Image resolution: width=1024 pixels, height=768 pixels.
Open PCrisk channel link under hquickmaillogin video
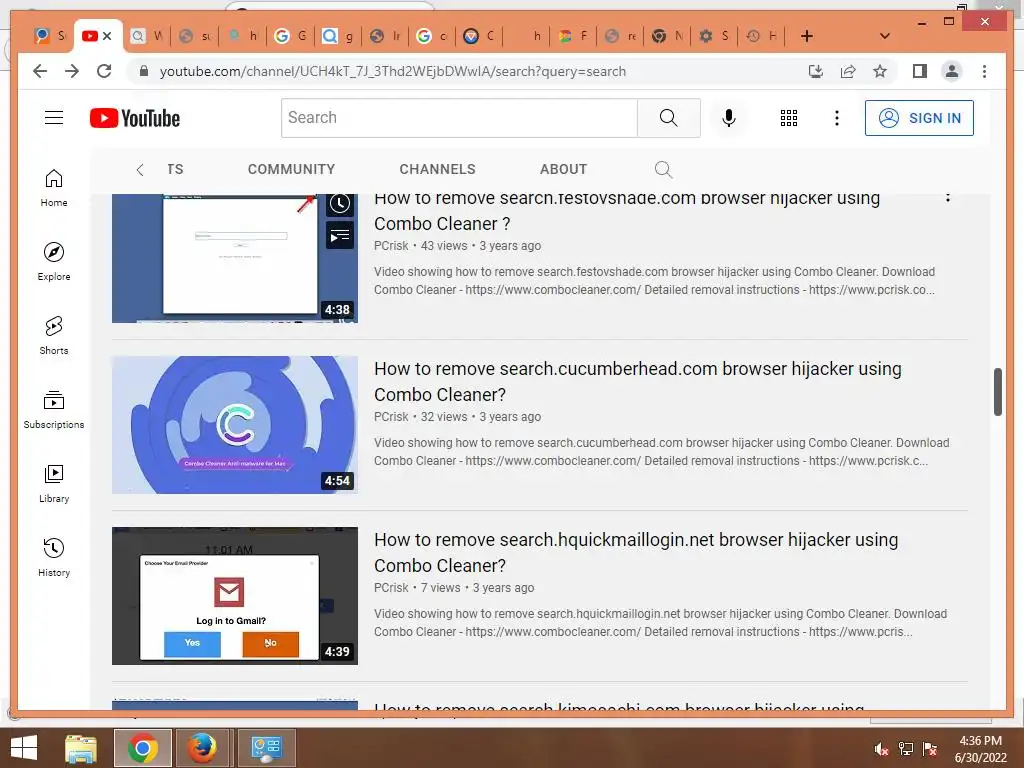coord(391,588)
